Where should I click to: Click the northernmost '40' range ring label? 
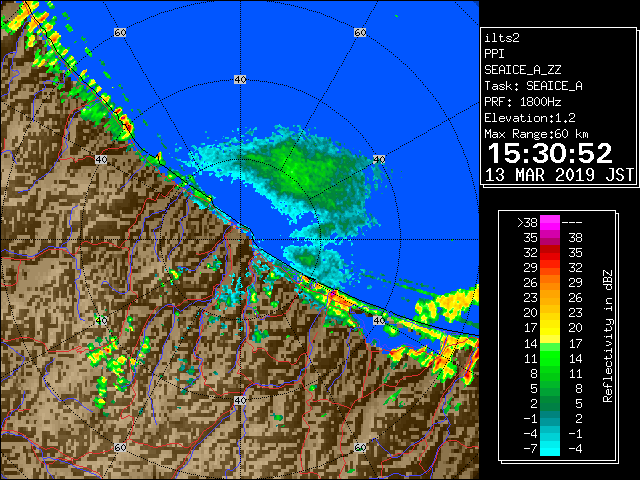pos(240,80)
